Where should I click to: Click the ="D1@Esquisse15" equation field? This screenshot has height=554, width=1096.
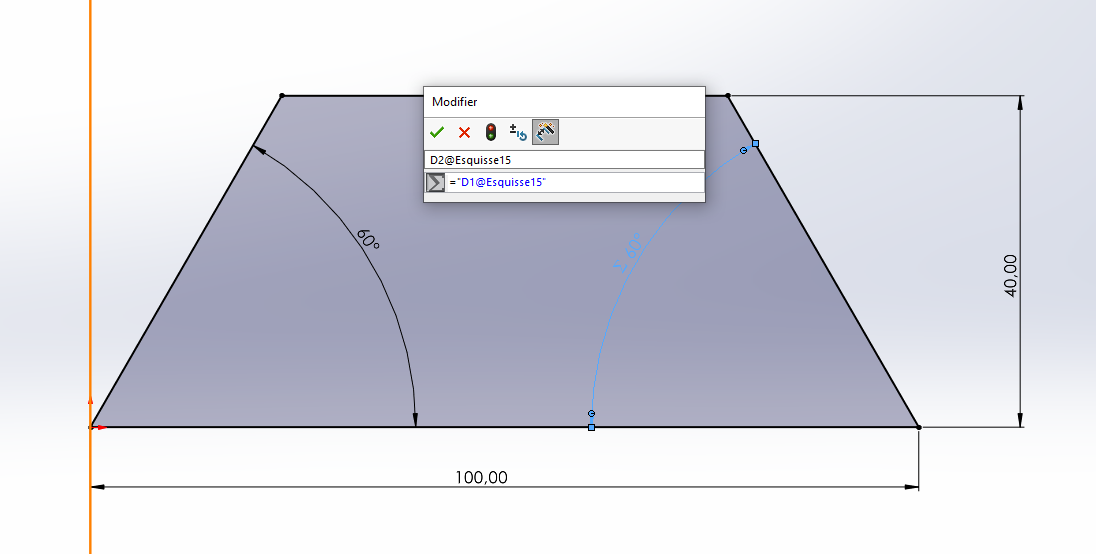pyautogui.click(x=575, y=182)
